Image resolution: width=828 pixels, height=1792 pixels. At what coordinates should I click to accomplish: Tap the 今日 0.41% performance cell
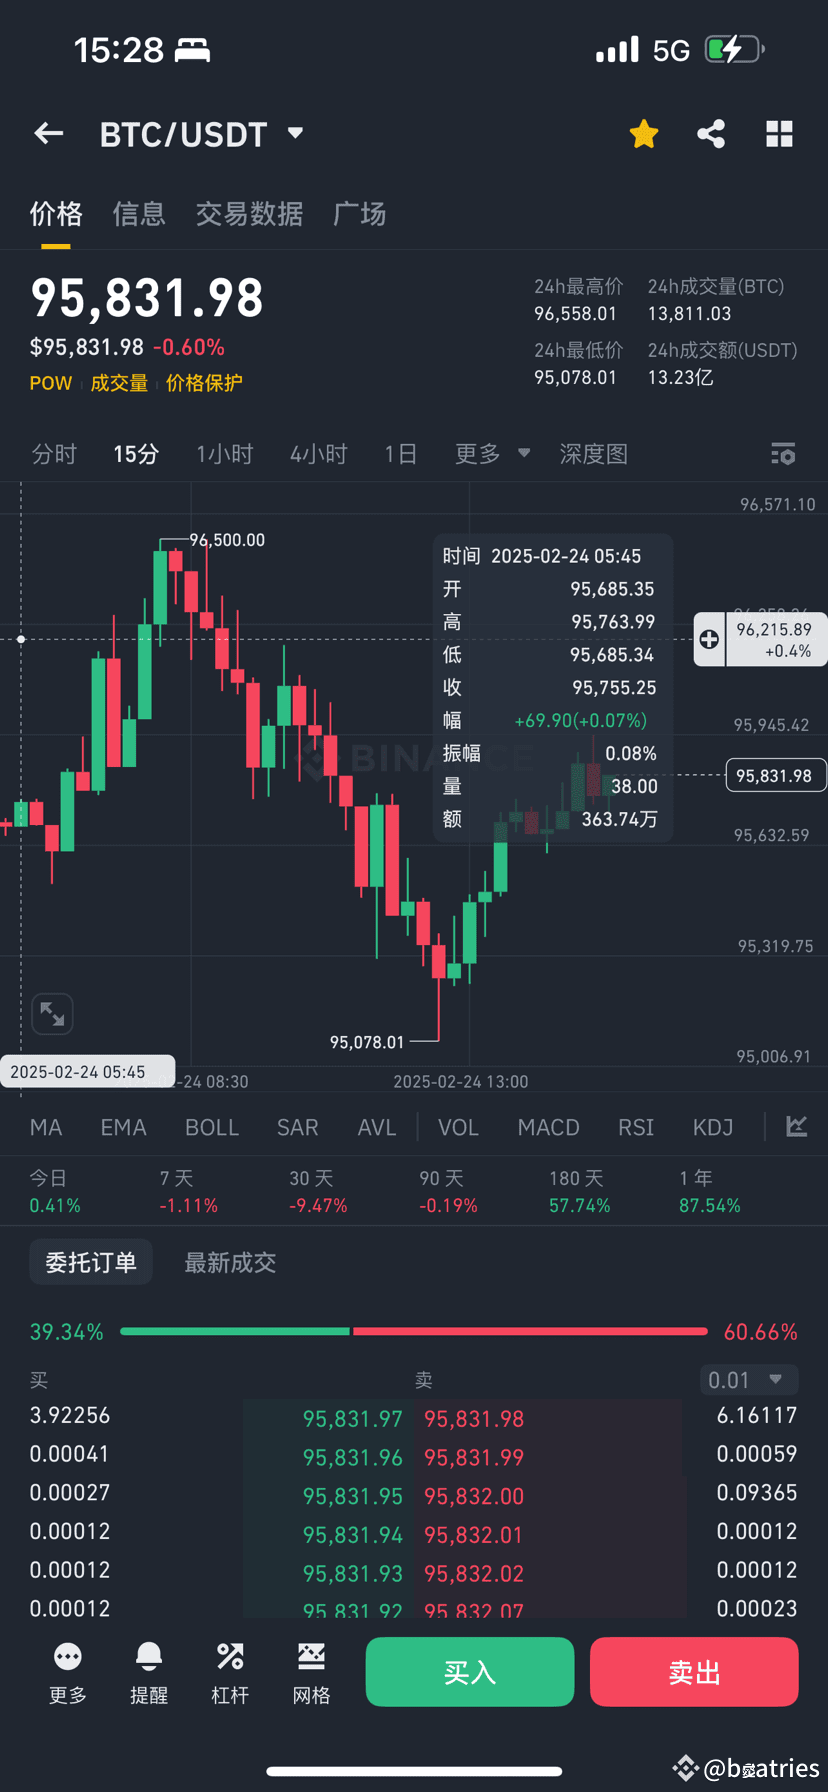(55, 1192)
